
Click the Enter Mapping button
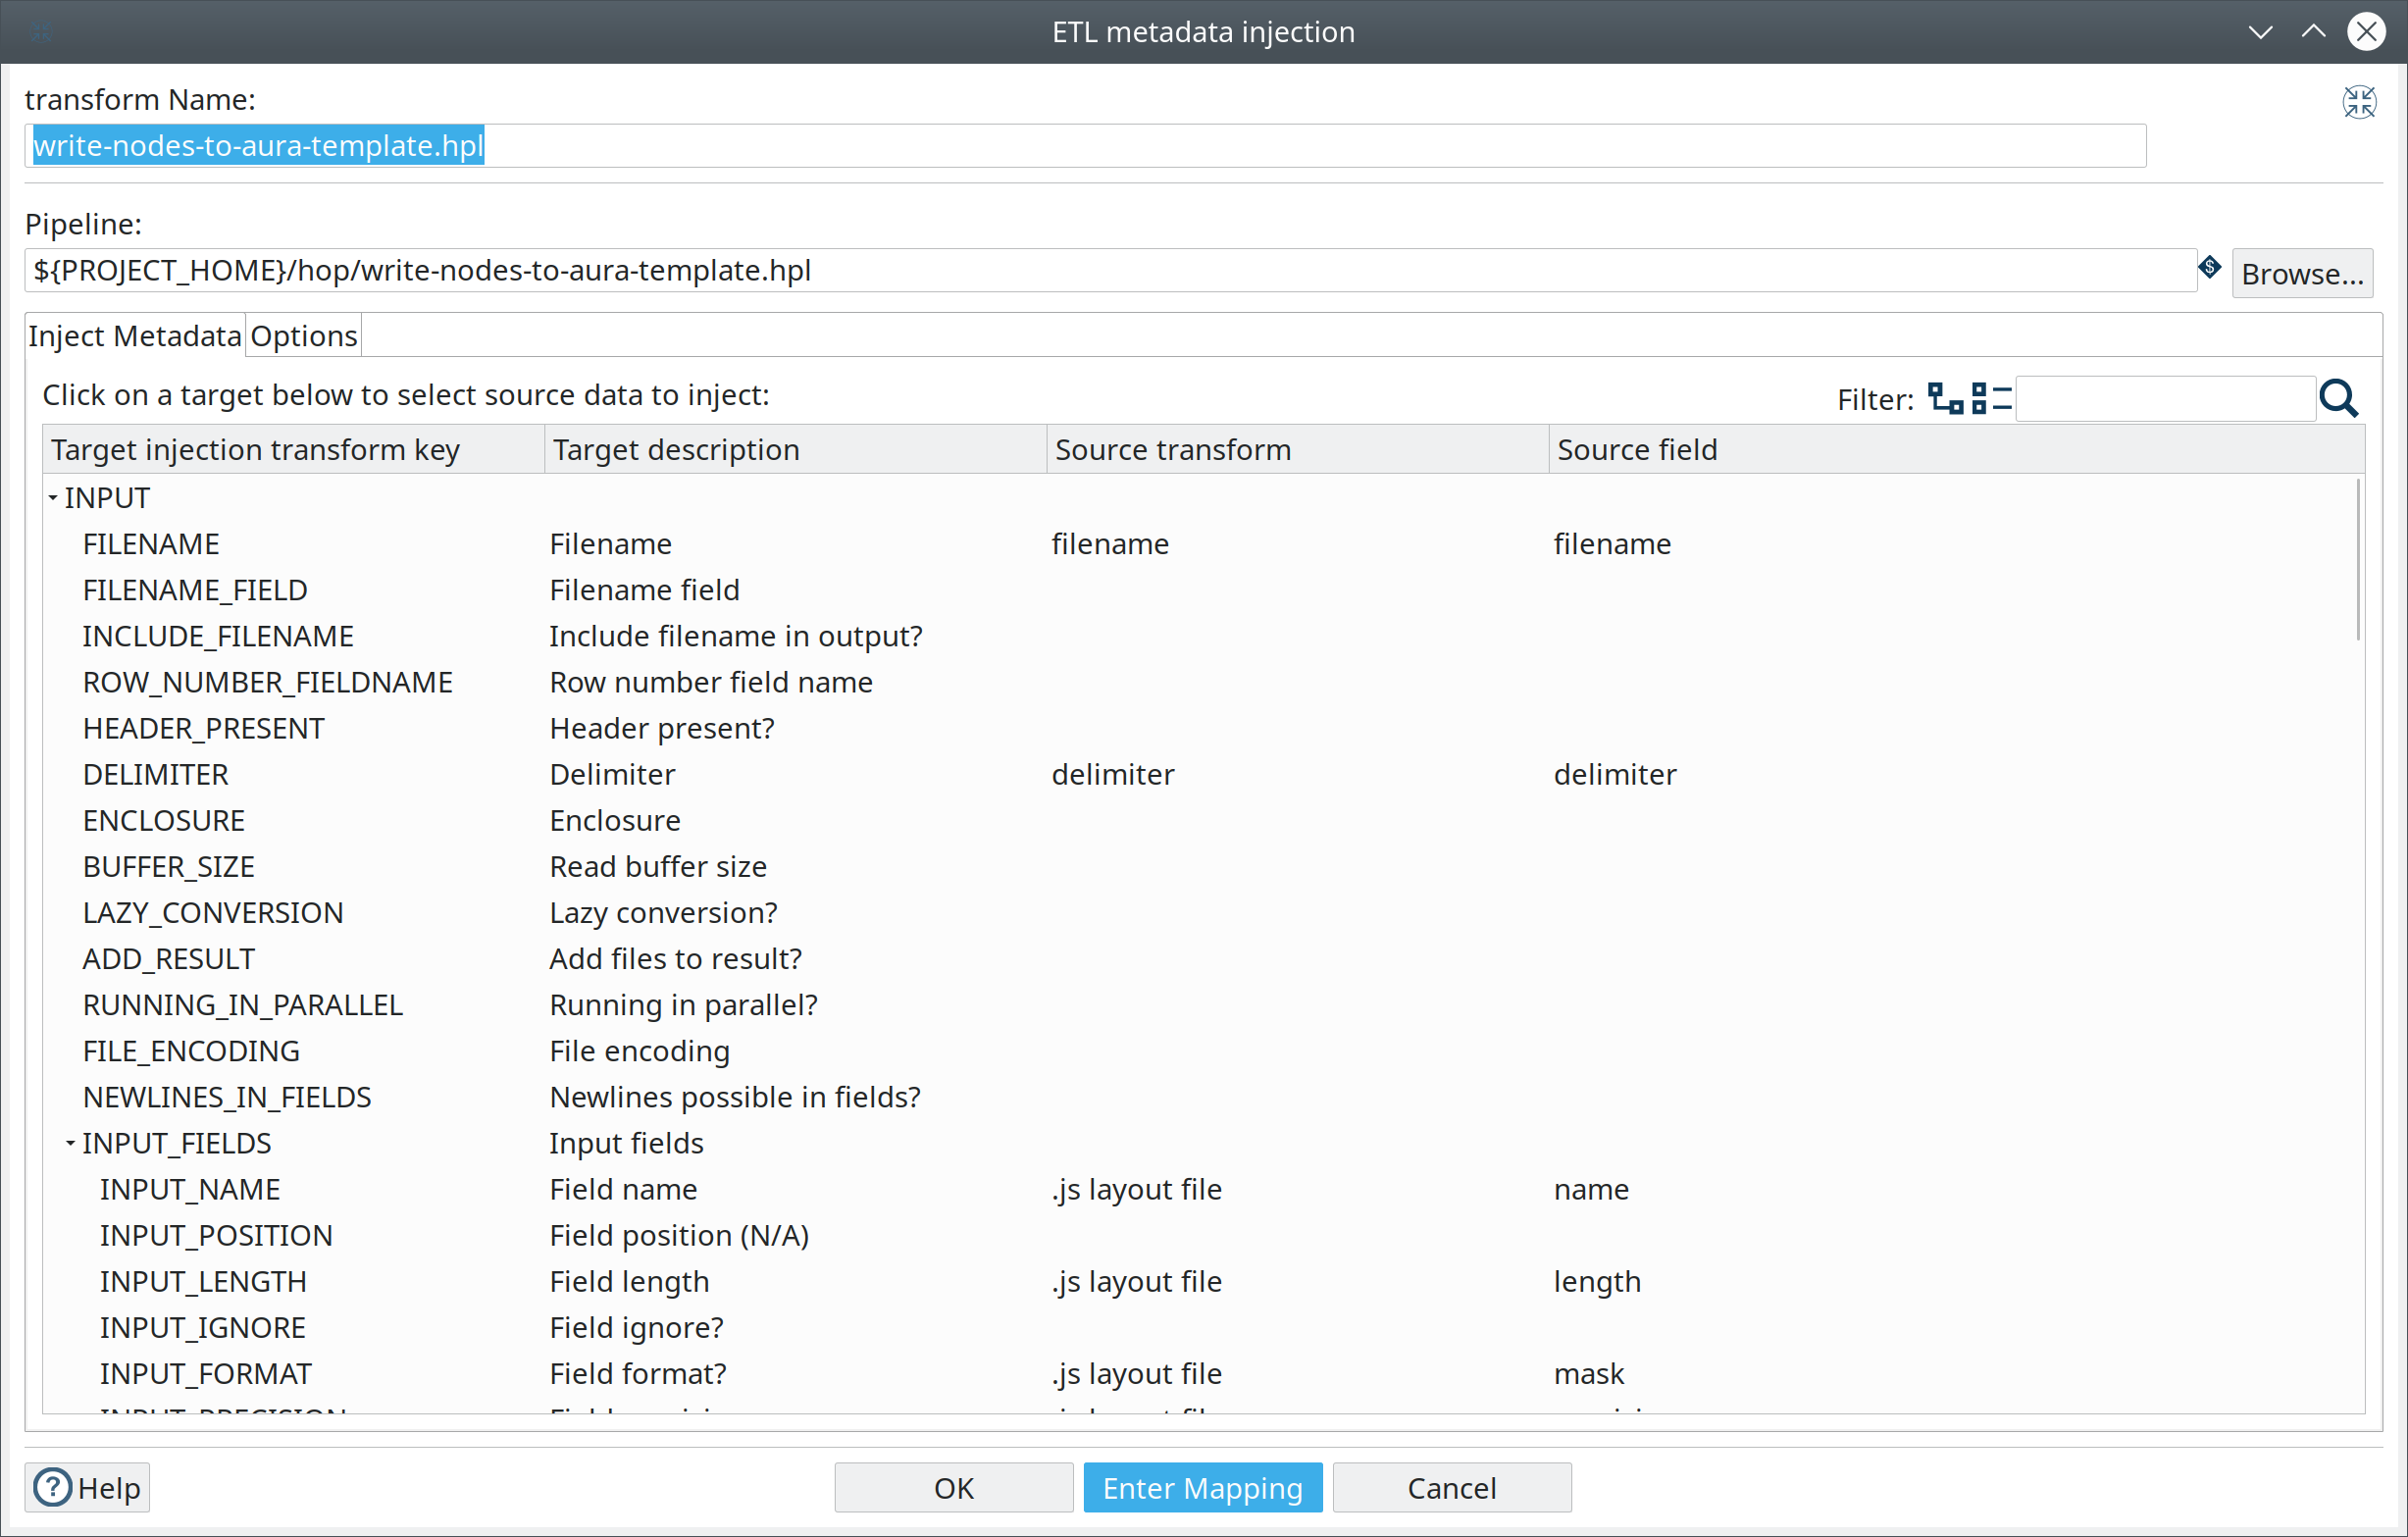[1202, 1487]
